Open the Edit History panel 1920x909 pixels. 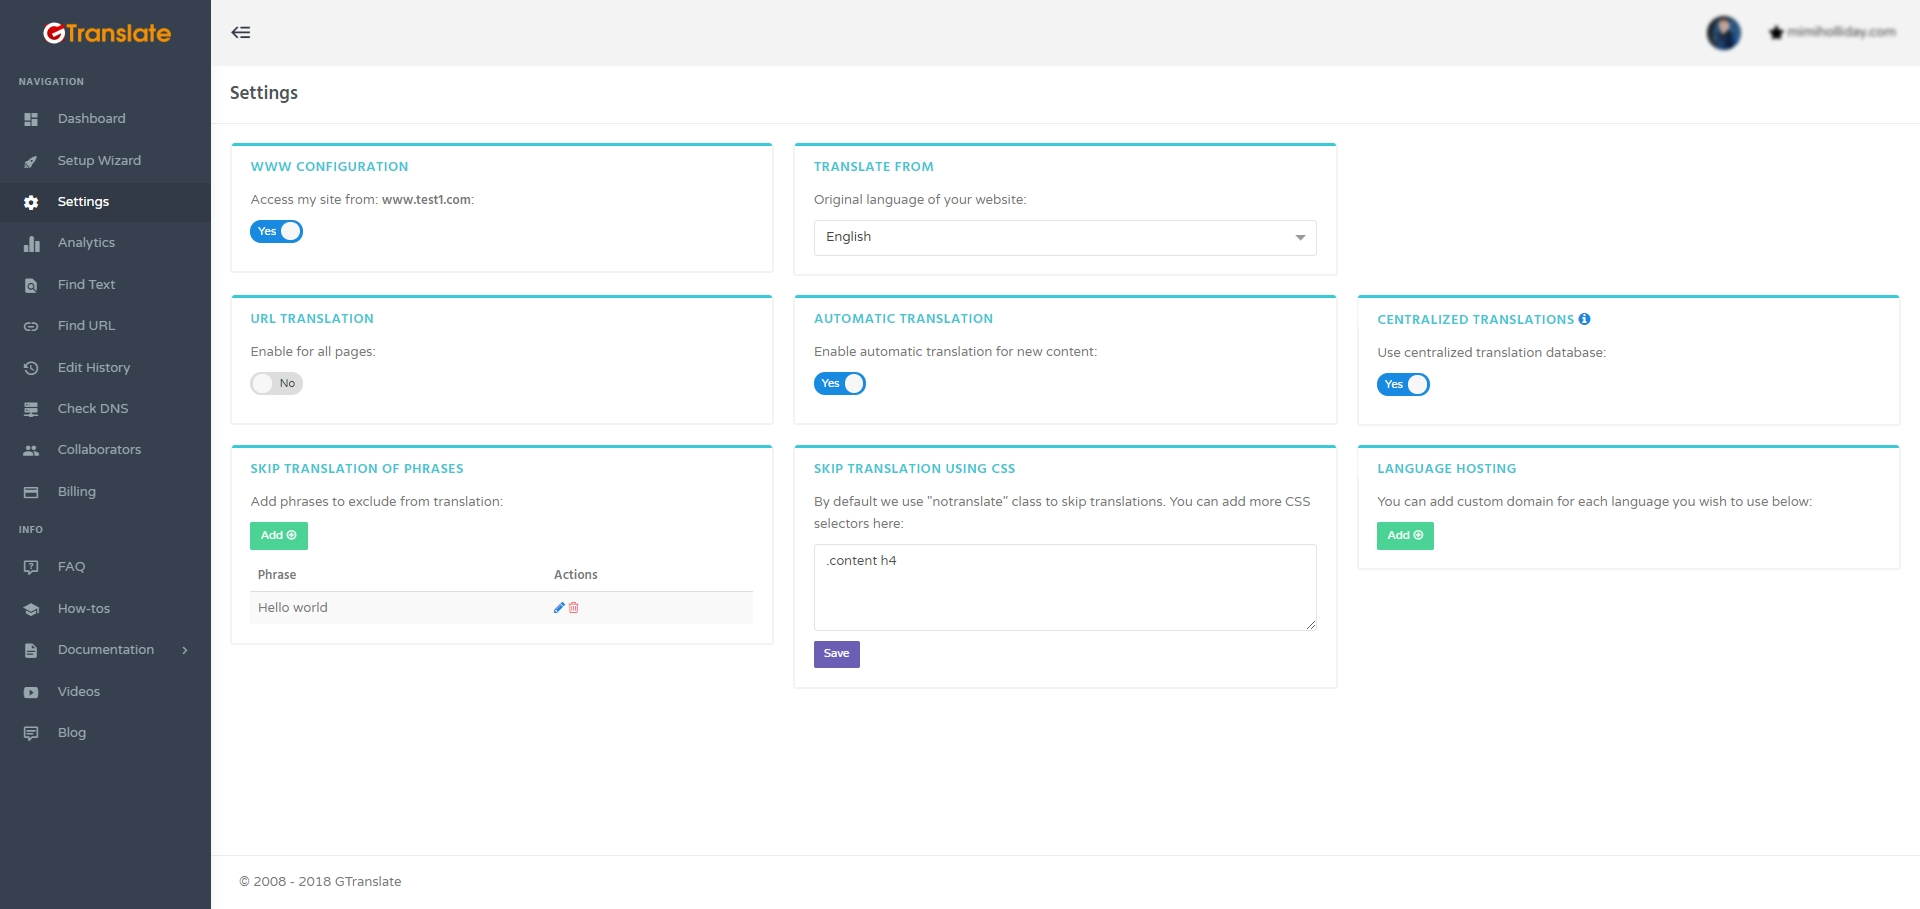94,368
